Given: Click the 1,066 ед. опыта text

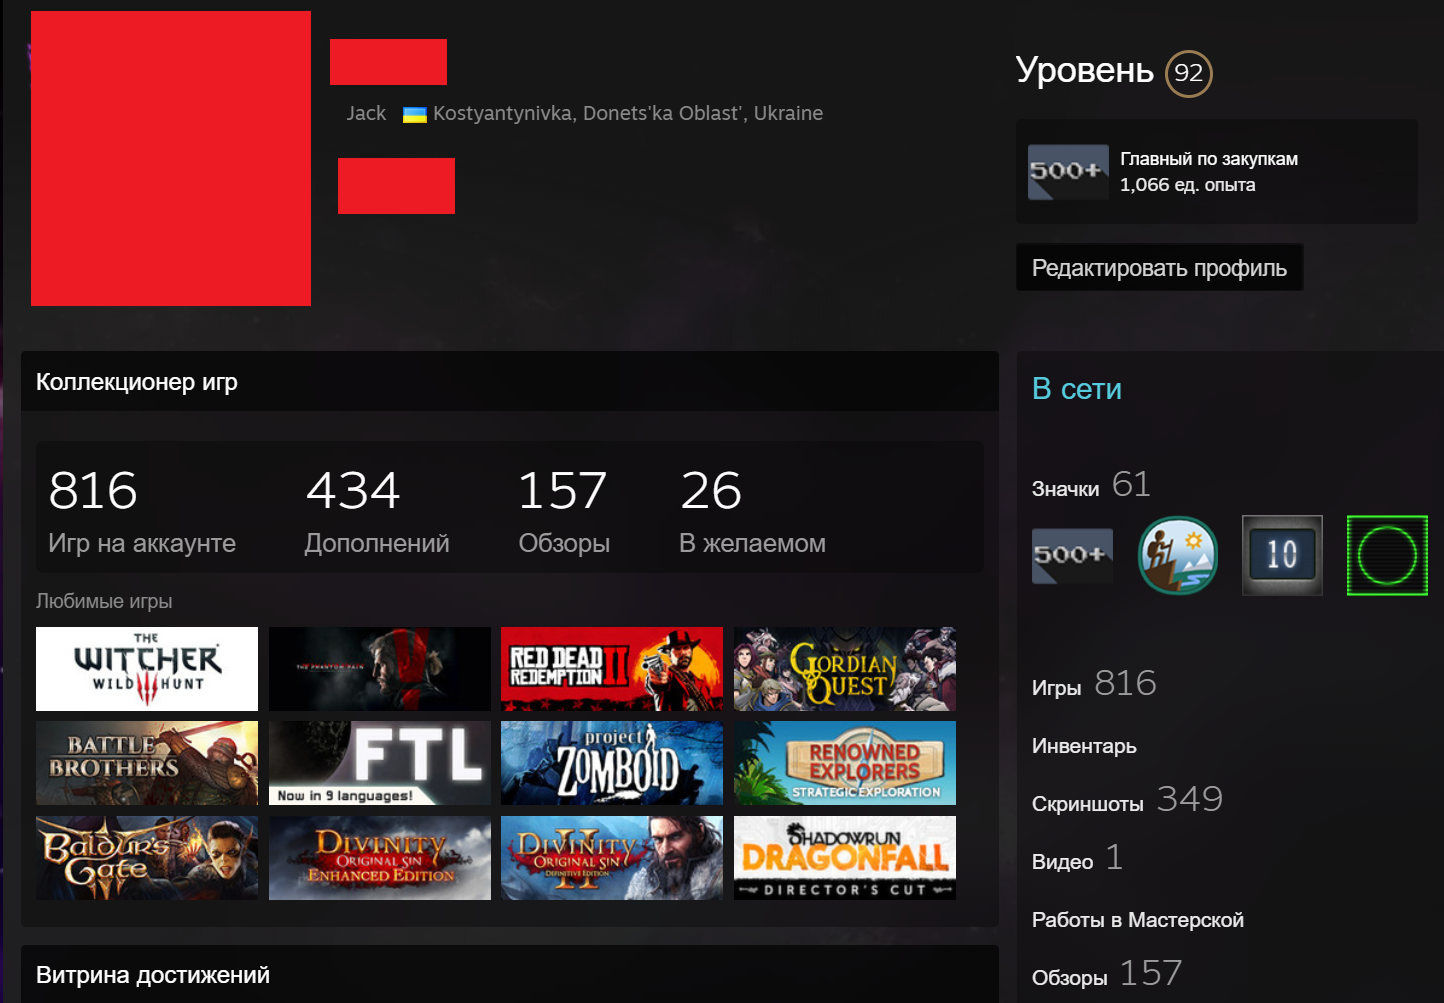Looking at the screenshot, I should [1188, 185].
